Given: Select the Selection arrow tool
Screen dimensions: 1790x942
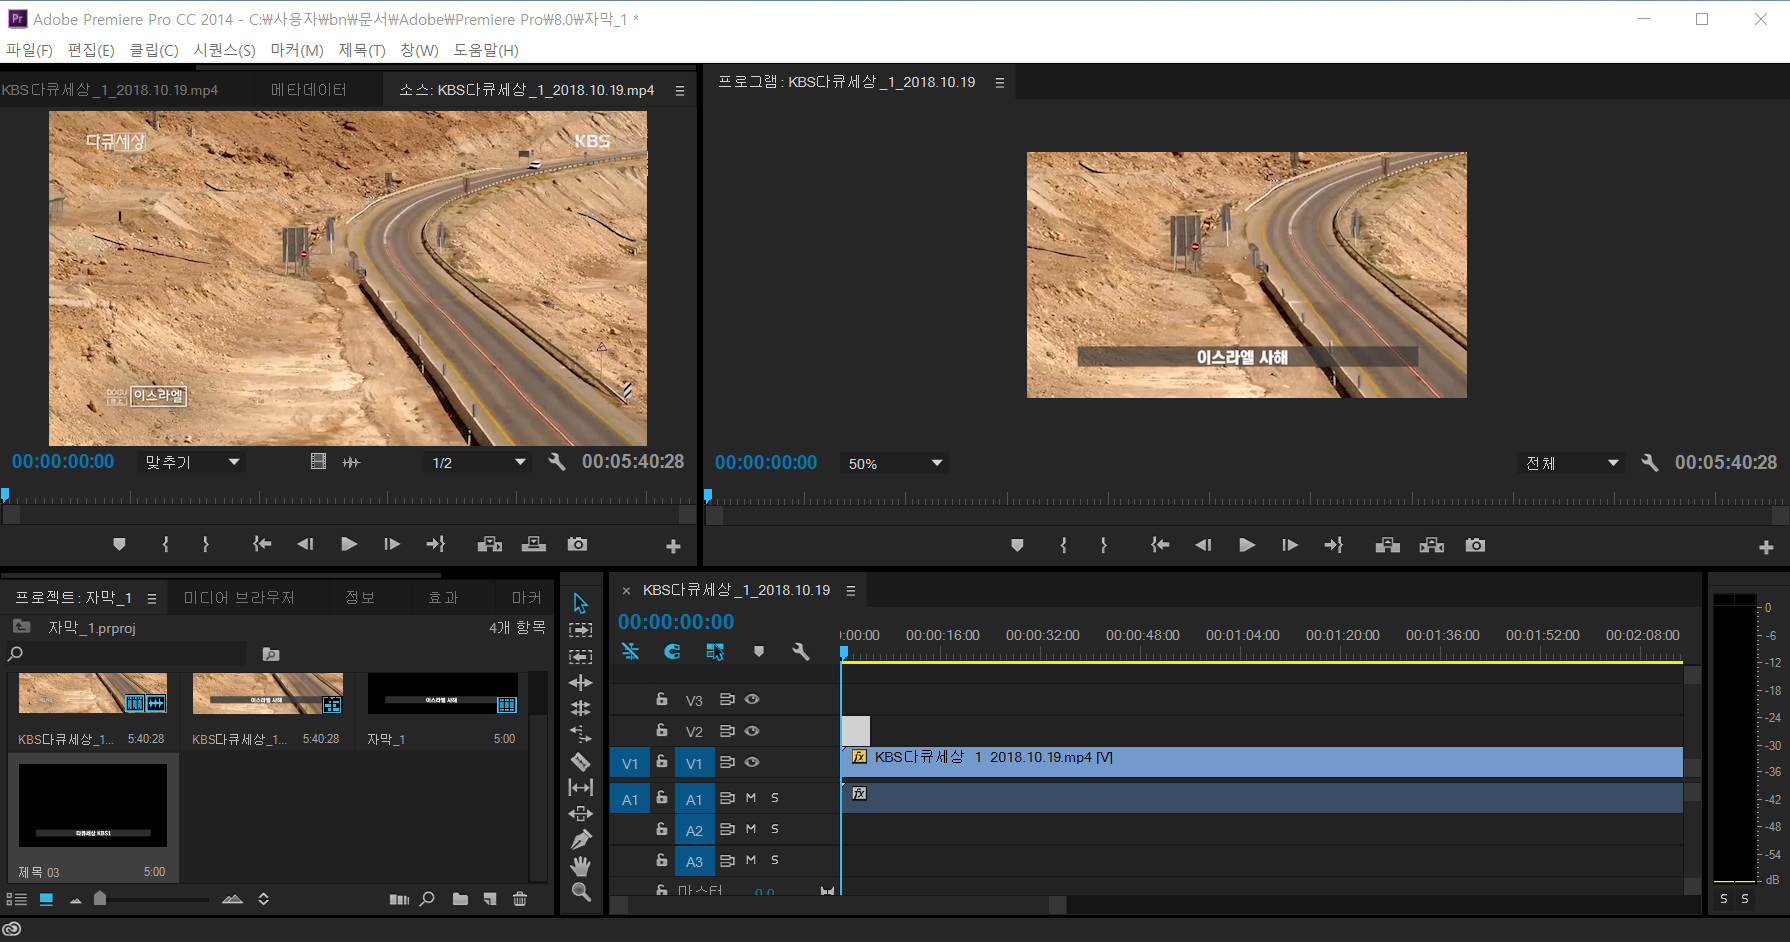Looking at the screenshot, I should pos(580,603).
